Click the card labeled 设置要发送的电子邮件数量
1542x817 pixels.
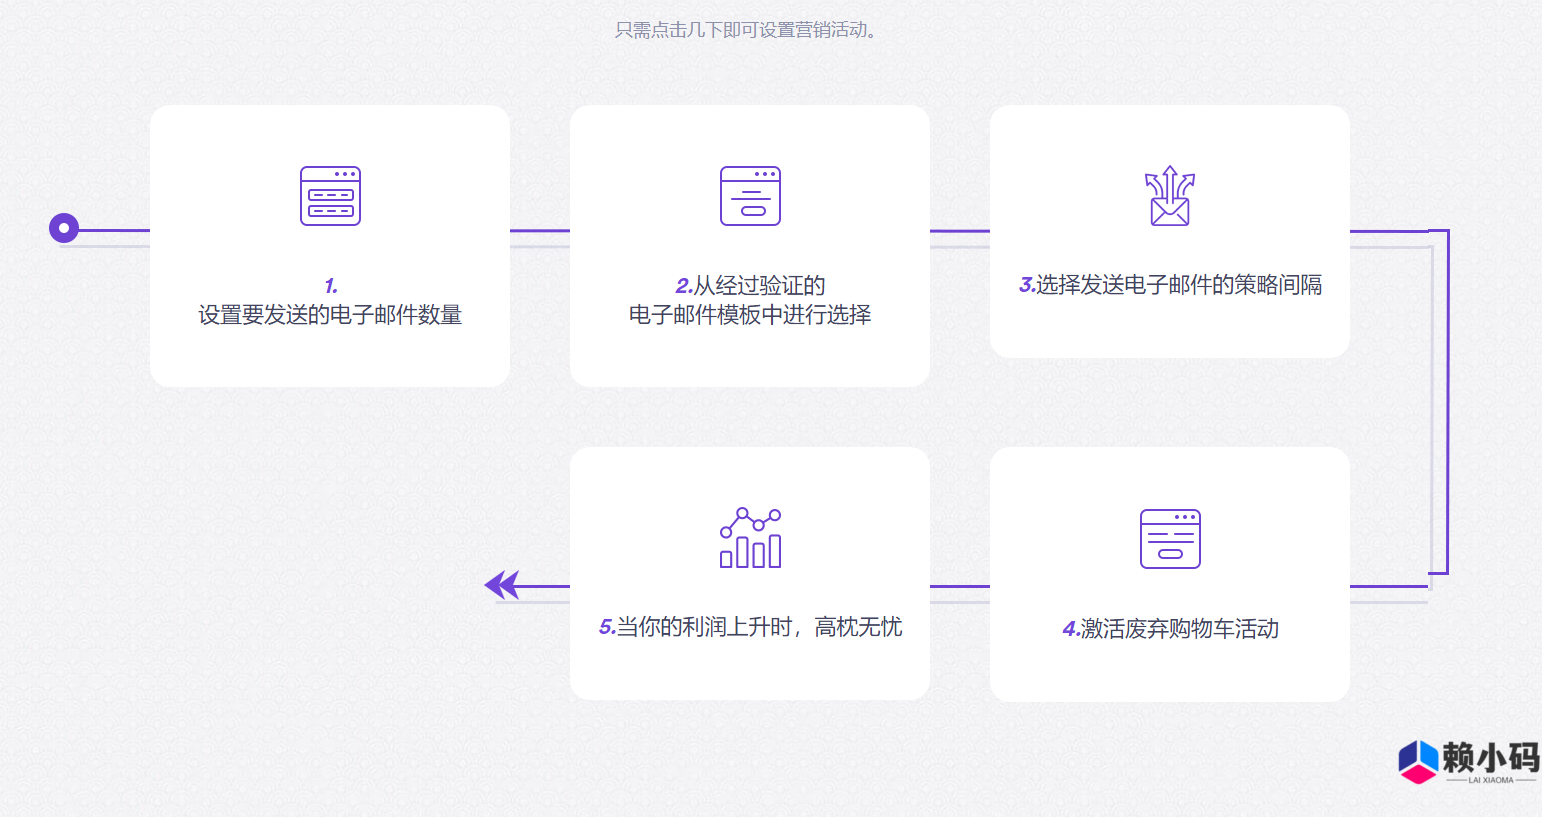330,245
